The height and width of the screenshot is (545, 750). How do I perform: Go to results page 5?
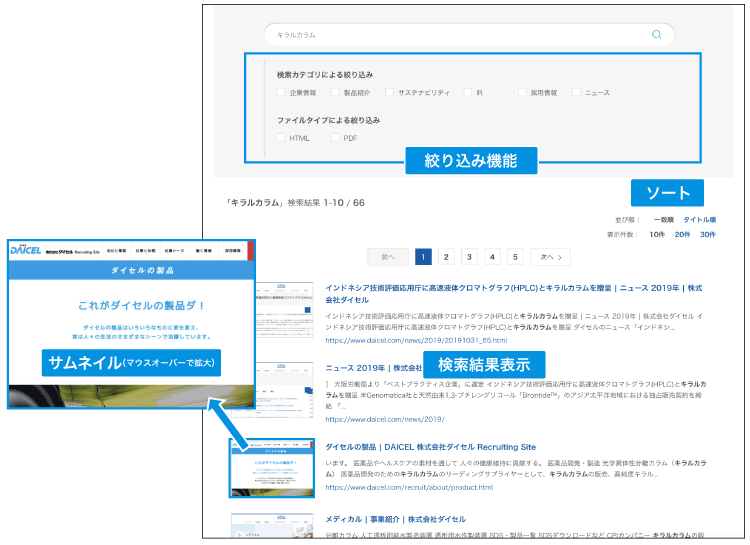(x=515, y=257)
